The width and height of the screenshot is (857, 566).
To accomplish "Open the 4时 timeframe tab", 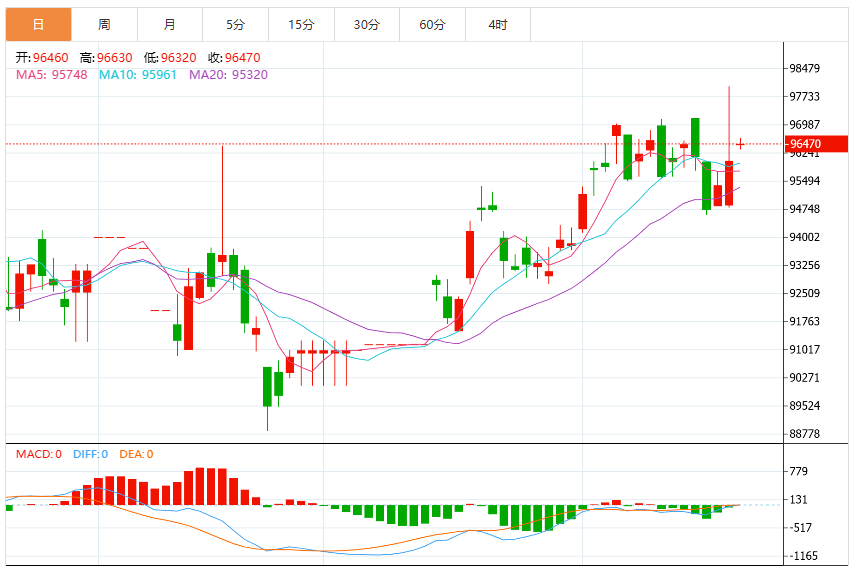I will 498,25.
